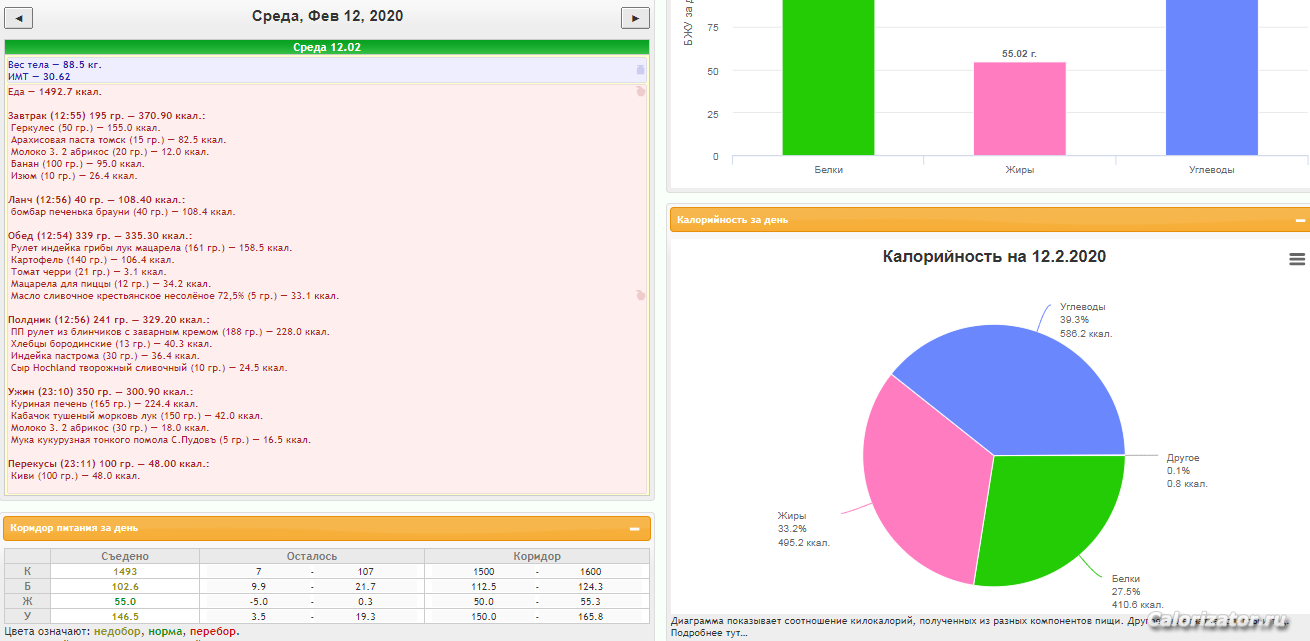Click the Среда 12.02 green day header
Screen dimensions: 1310x641
[327, 47]
